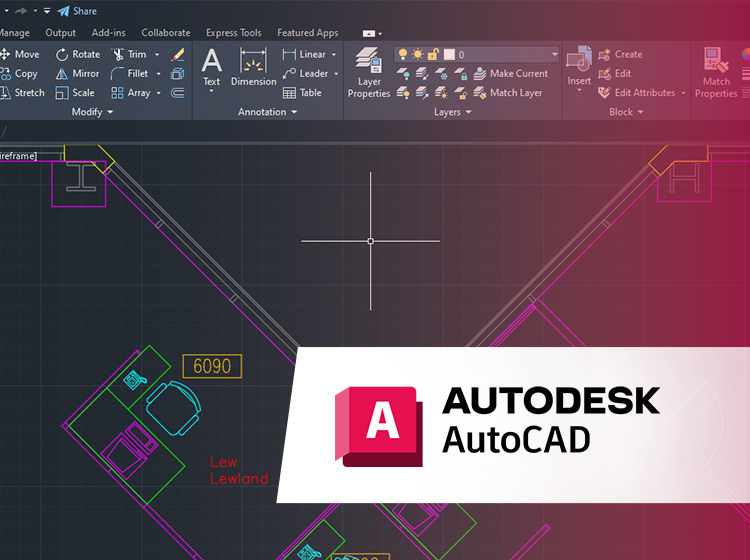
Task: Open the Insert block dropdown
Action: click(x=579, y=92)
